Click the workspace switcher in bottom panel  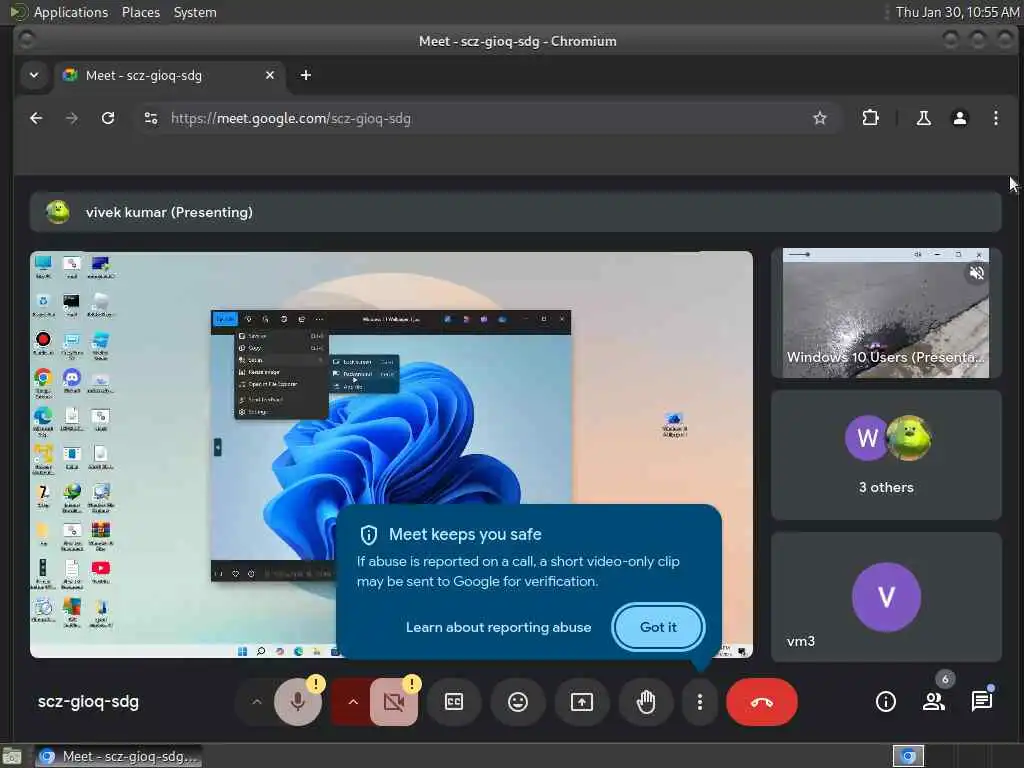point(908,756)
